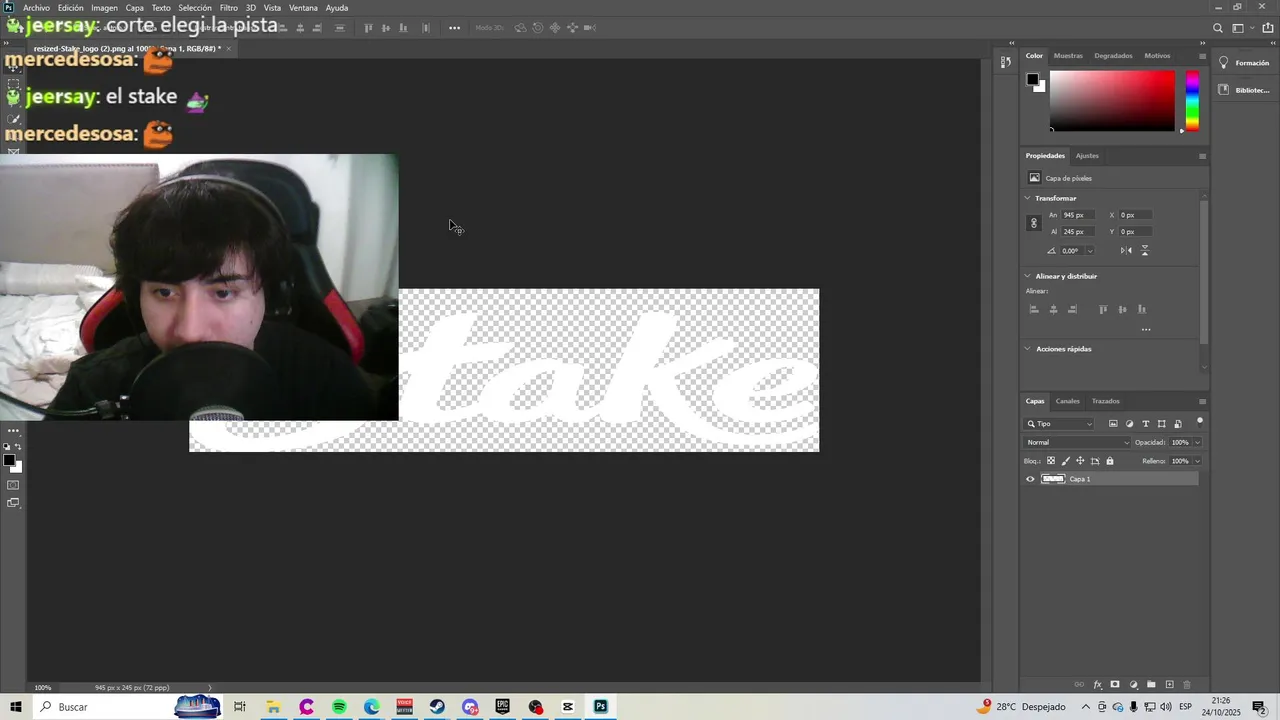Open Spotify from the taskbar

[x=339, y=707]
